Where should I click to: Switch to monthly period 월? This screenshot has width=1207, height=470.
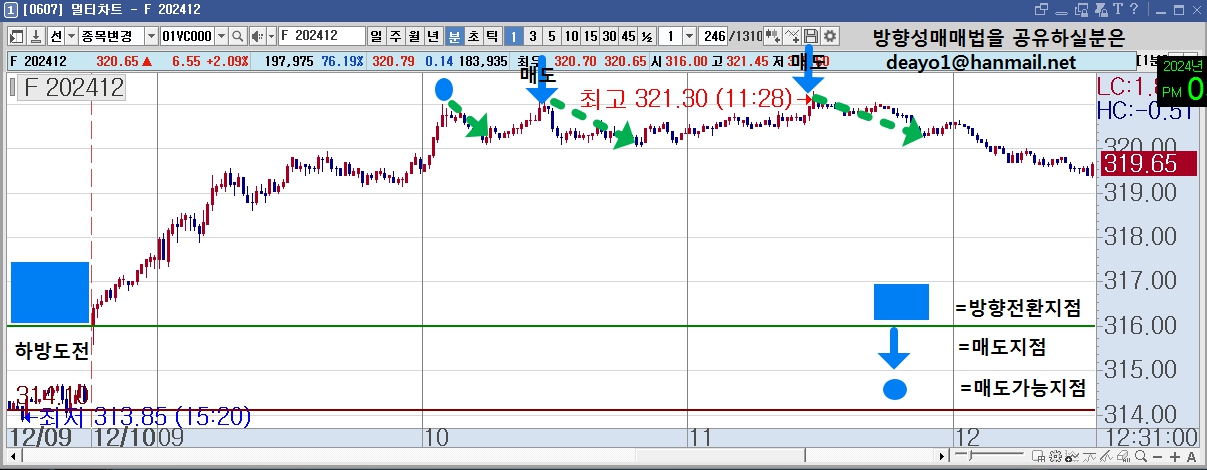click(414, 36)
